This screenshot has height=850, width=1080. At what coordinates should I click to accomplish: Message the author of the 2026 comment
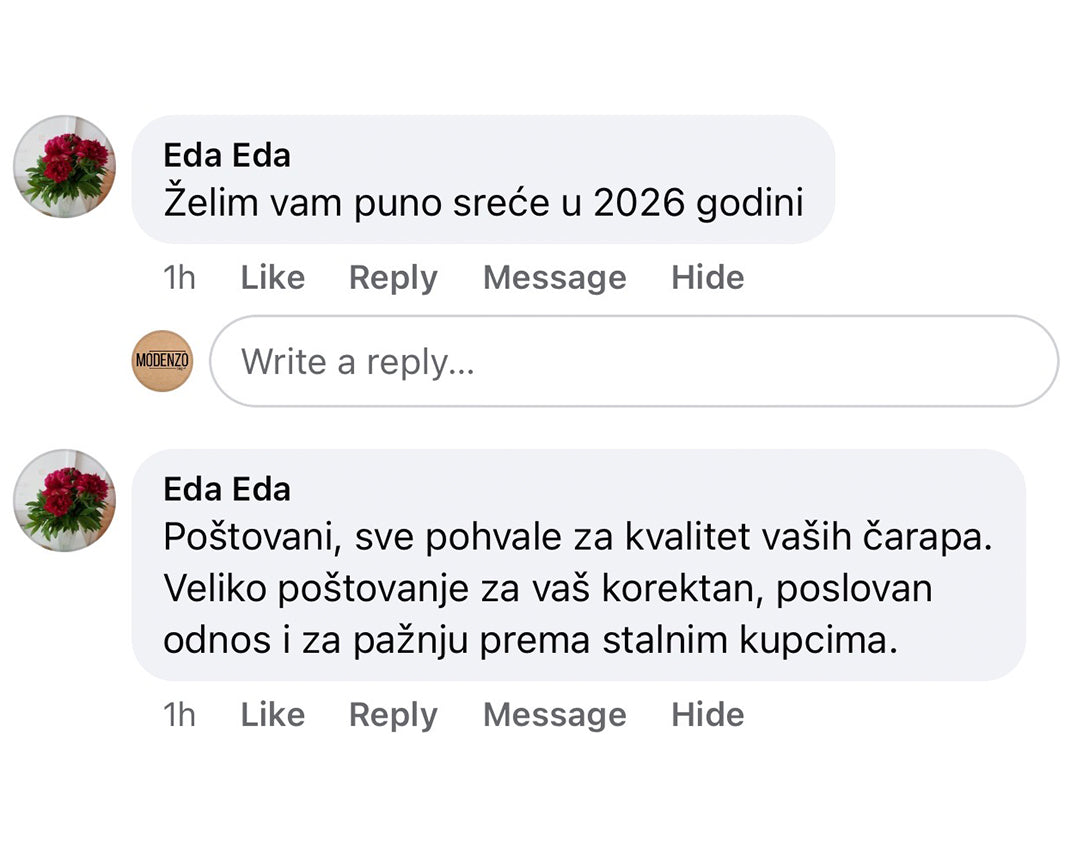pyautogui.click(x=554, y=277)
